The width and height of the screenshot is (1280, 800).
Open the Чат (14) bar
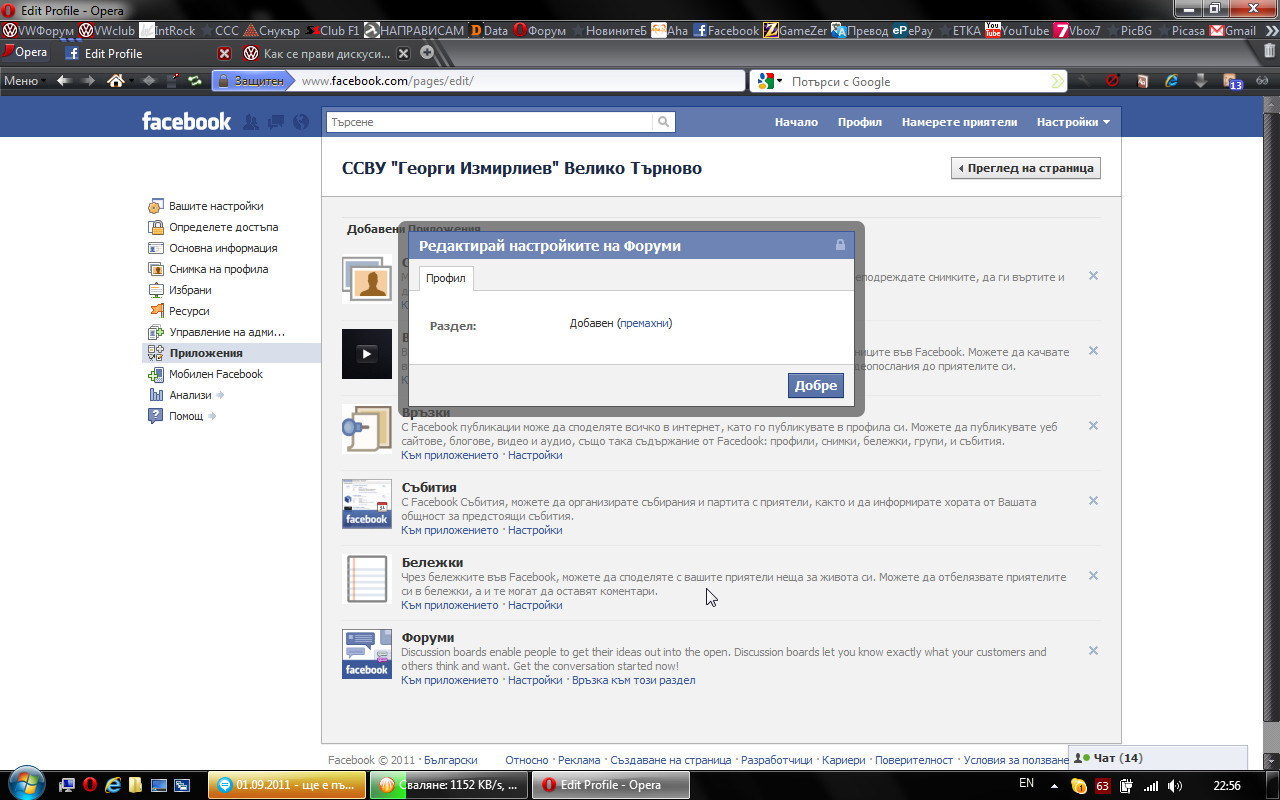[x=1158, y=758]
